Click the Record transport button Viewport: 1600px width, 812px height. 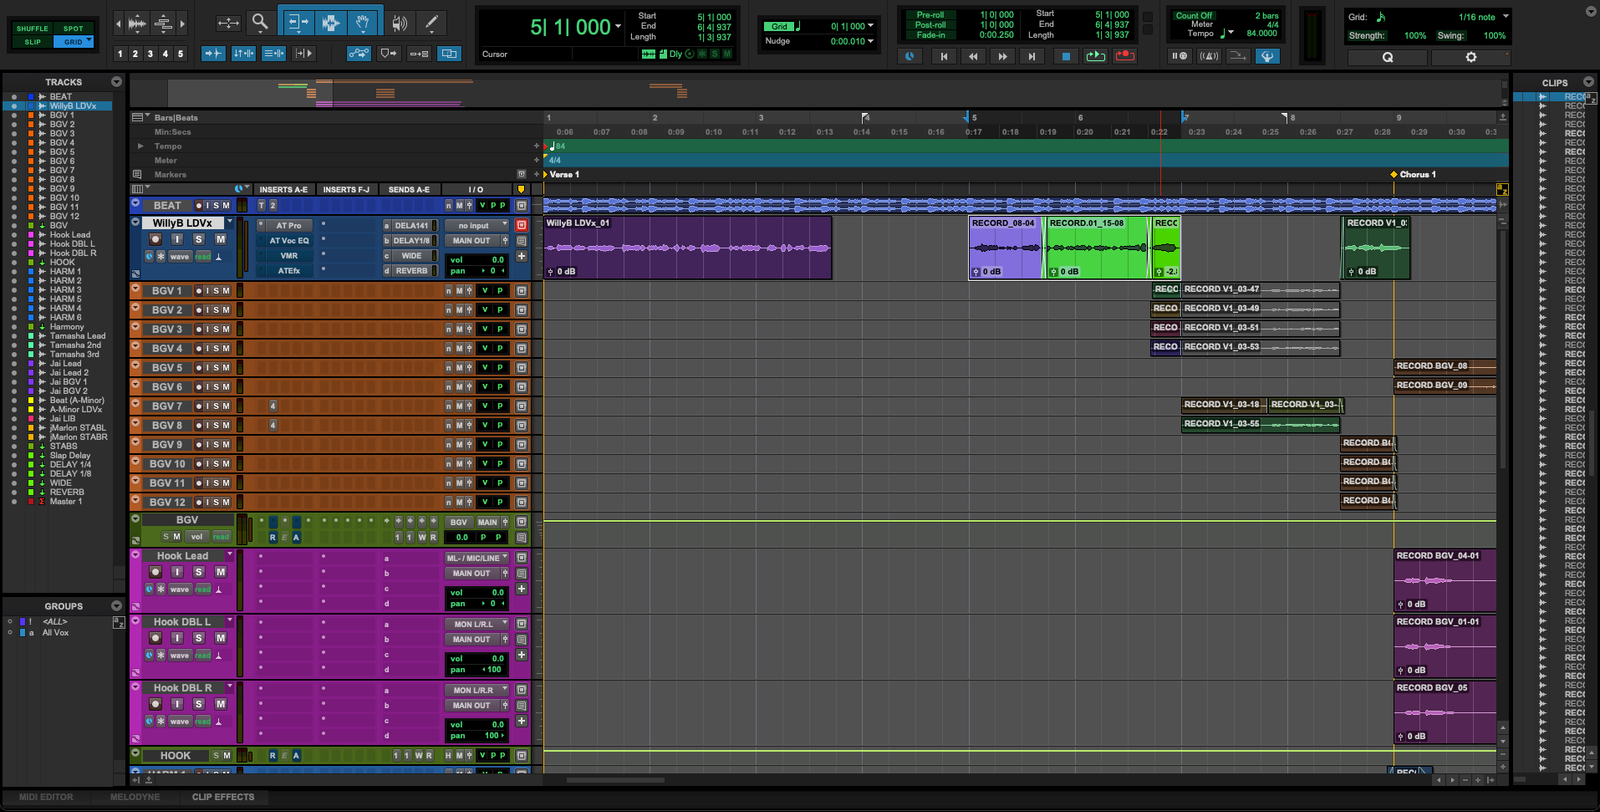(1125, 57)
